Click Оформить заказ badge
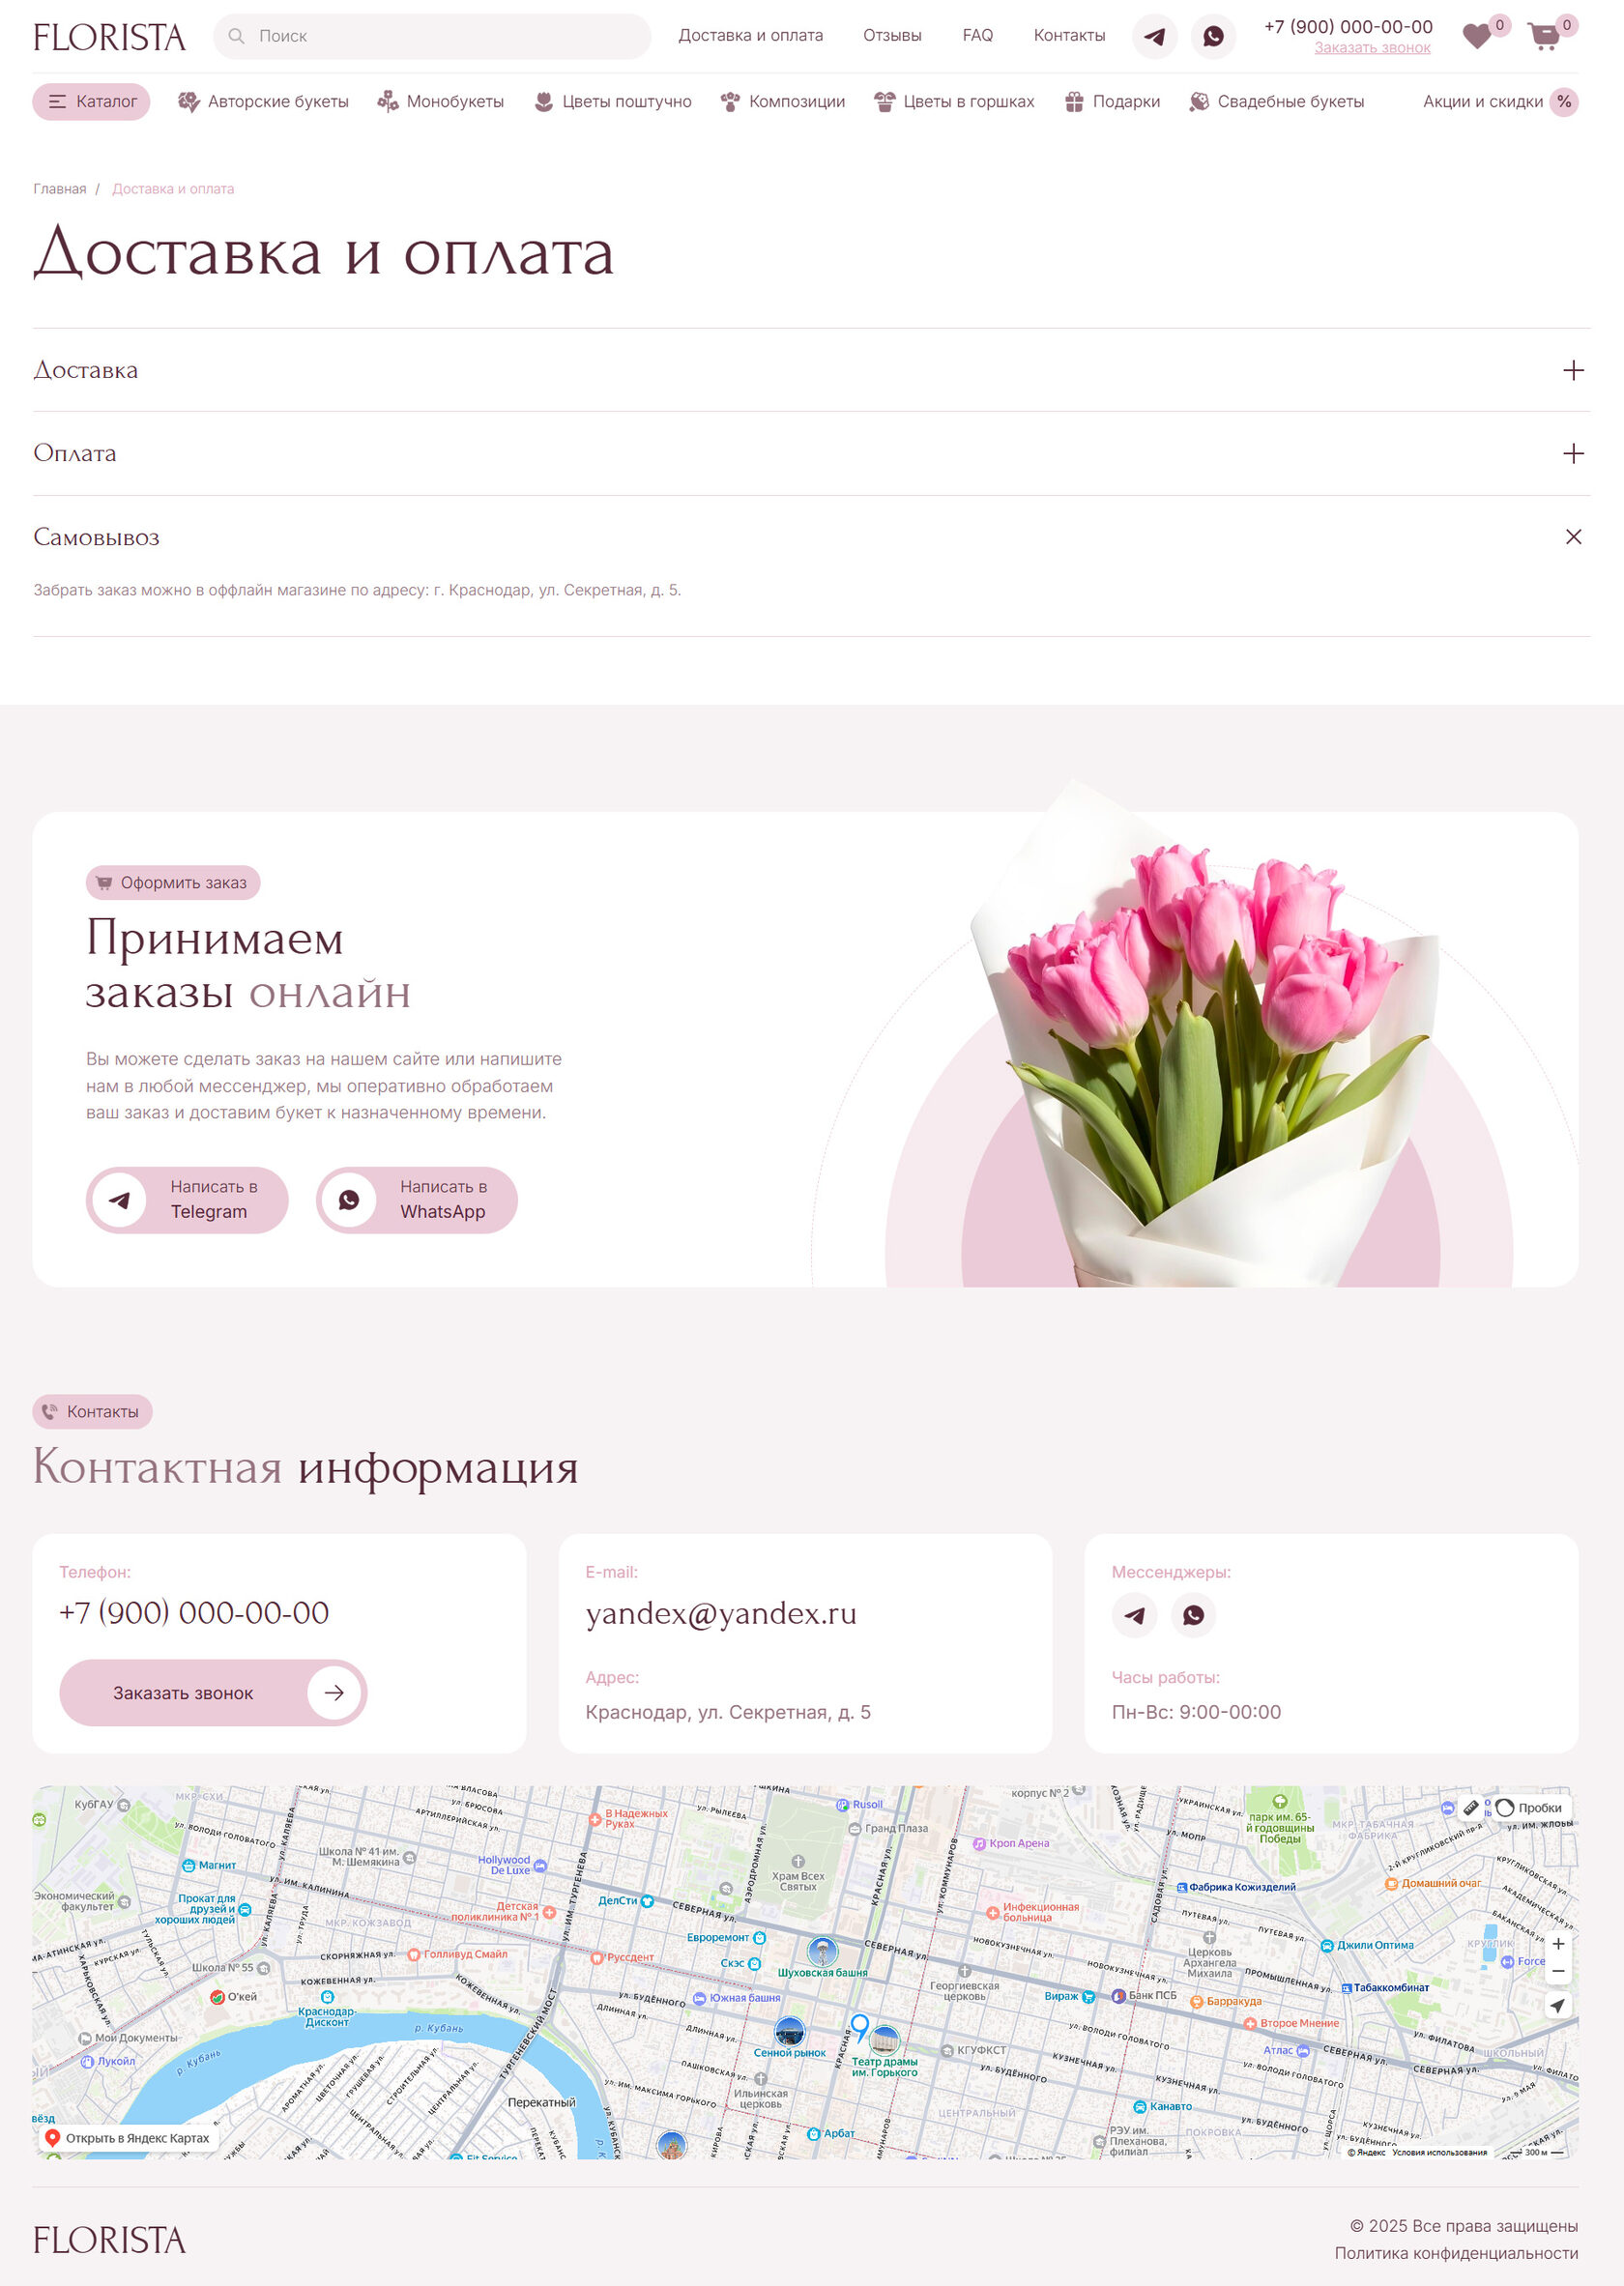Screen dimensions: 1624x2286 point(173,883)
